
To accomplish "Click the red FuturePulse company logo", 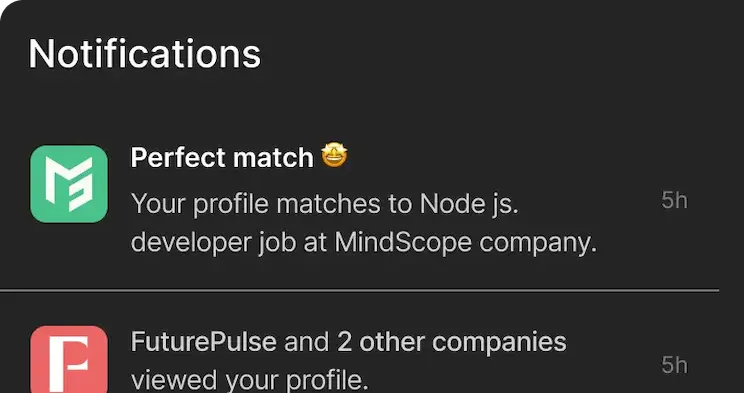I will coord(69,359).
